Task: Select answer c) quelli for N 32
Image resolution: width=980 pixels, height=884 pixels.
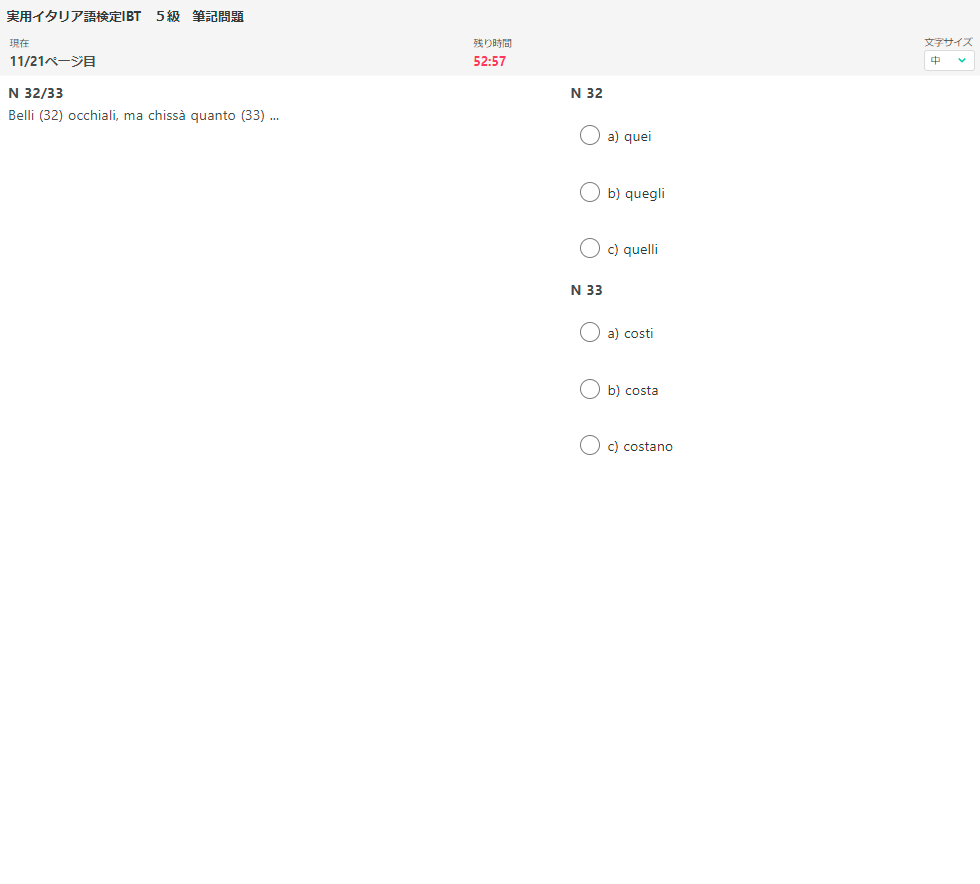Action: coord(589,248)
